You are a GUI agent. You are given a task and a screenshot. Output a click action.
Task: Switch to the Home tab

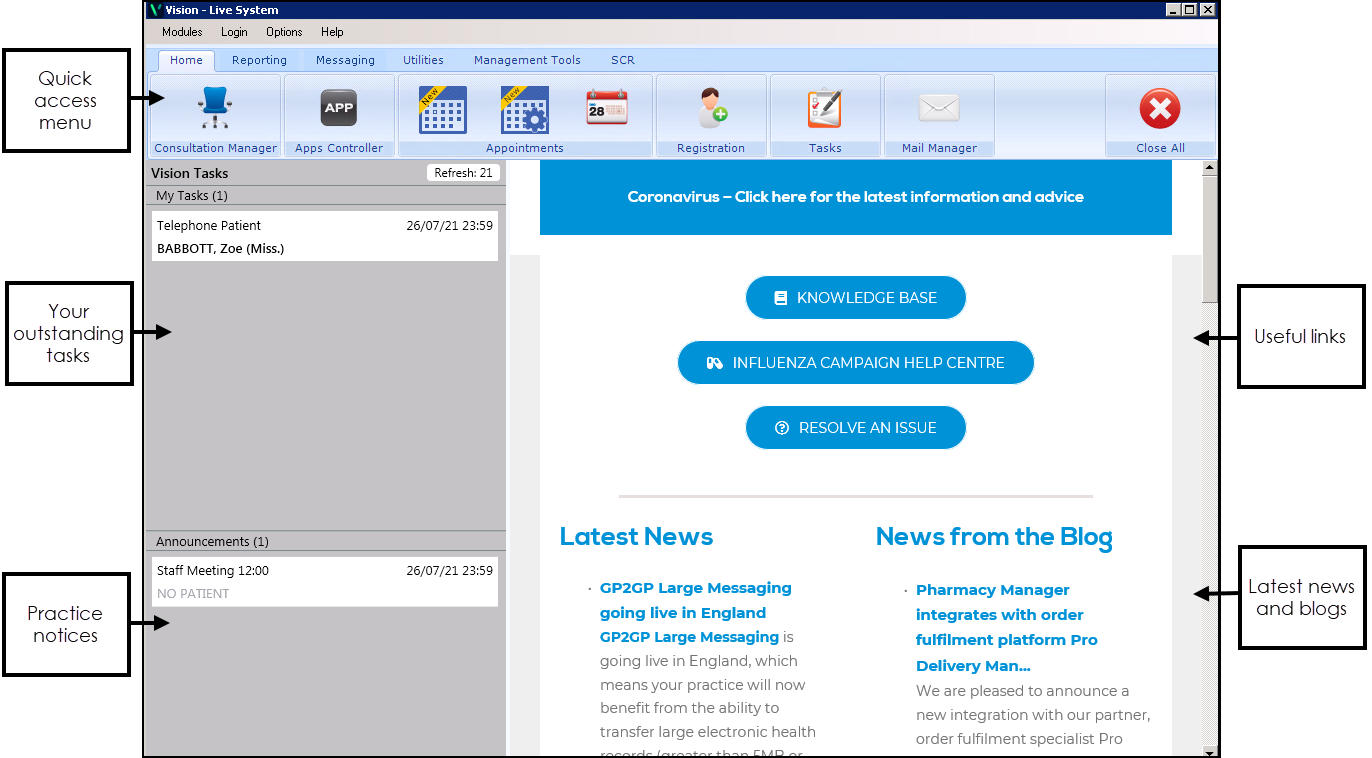[x=187, y=60]
